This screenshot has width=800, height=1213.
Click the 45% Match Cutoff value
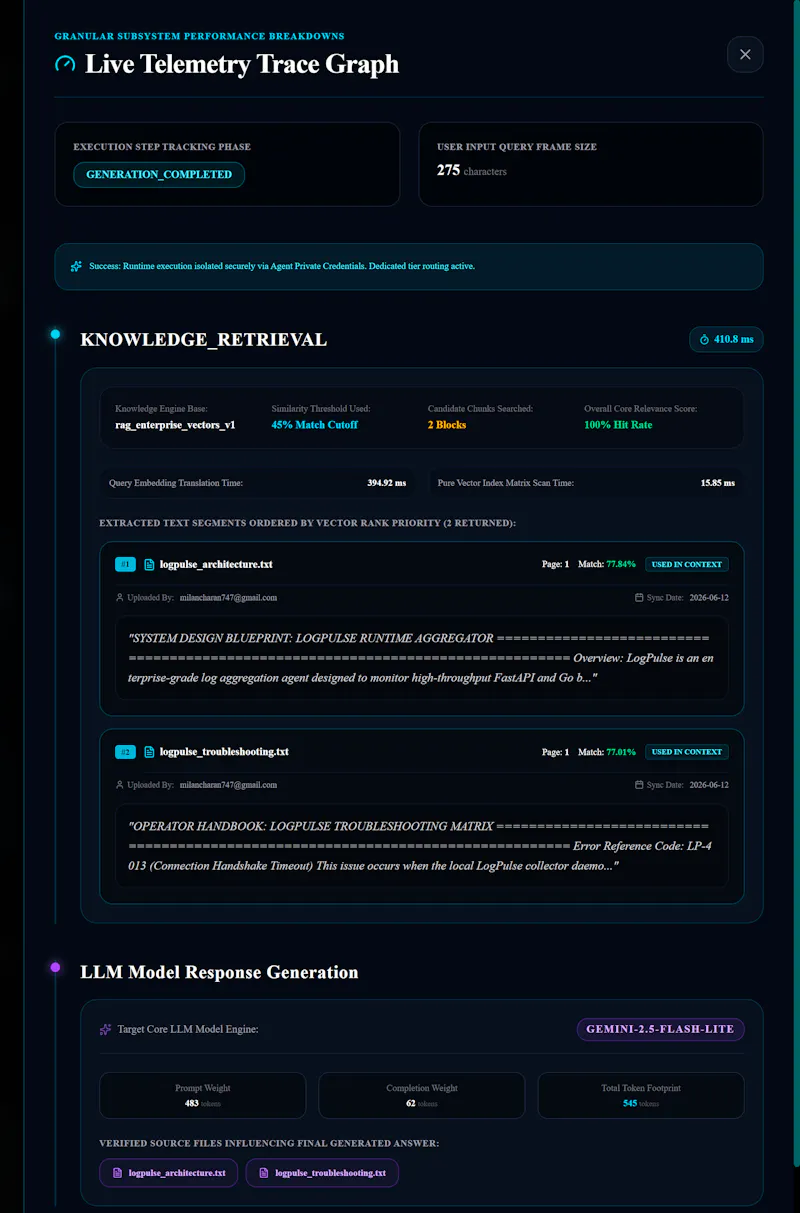[314, 425]
